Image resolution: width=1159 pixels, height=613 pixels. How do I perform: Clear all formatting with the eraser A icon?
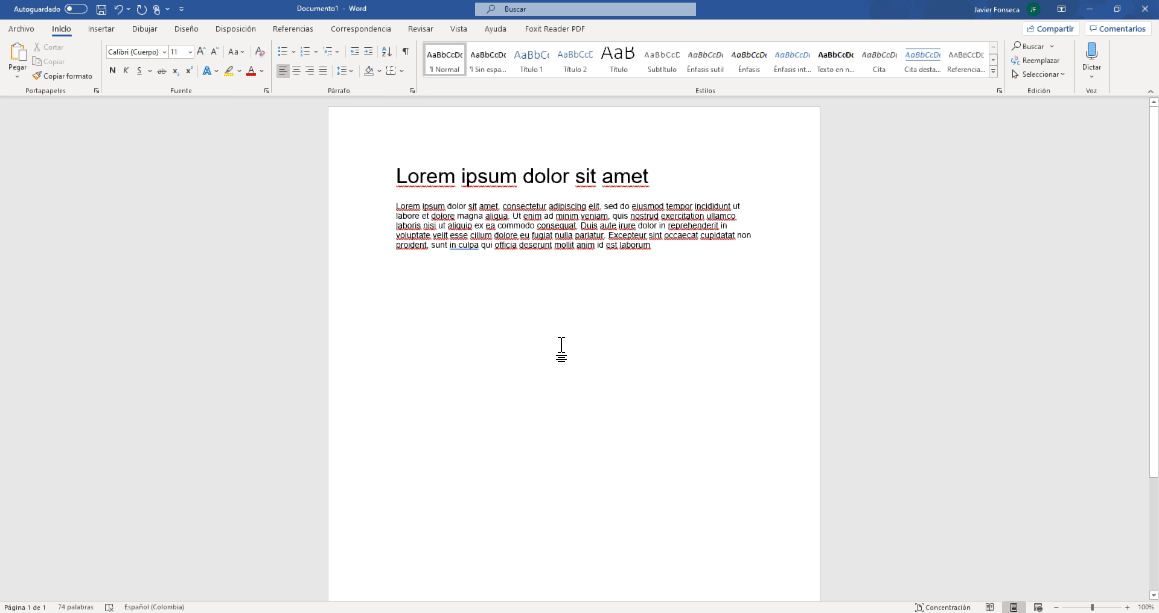point(259,52)
